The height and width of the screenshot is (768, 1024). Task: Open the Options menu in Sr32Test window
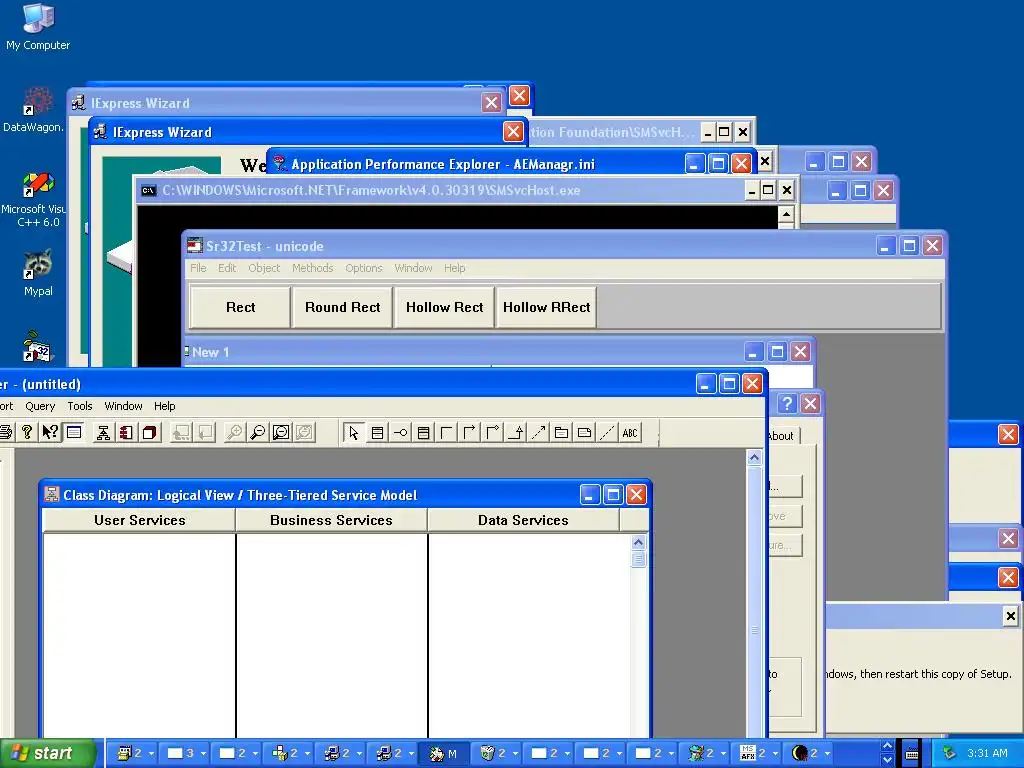364,268
